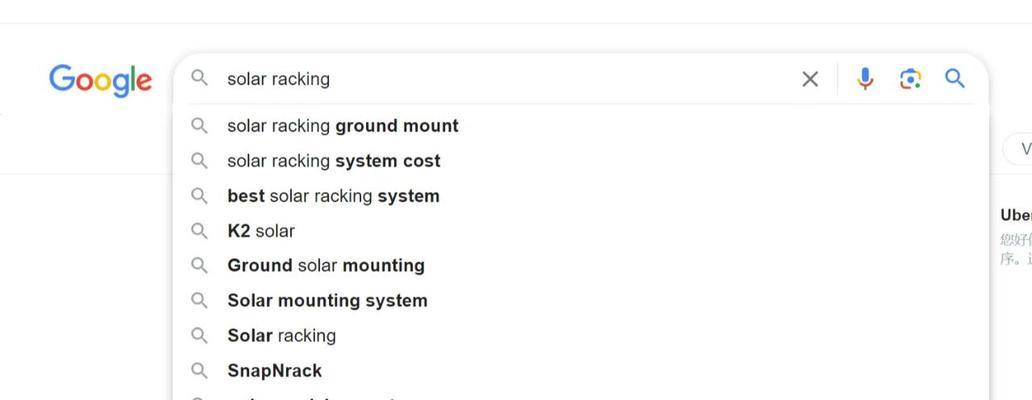1032x400 pixels.
Task: Click the partially visible filter chip at right
Action: [1018, 149]
